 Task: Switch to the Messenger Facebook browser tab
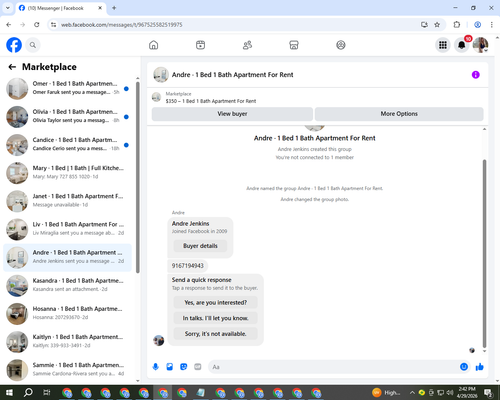[61, 8]
